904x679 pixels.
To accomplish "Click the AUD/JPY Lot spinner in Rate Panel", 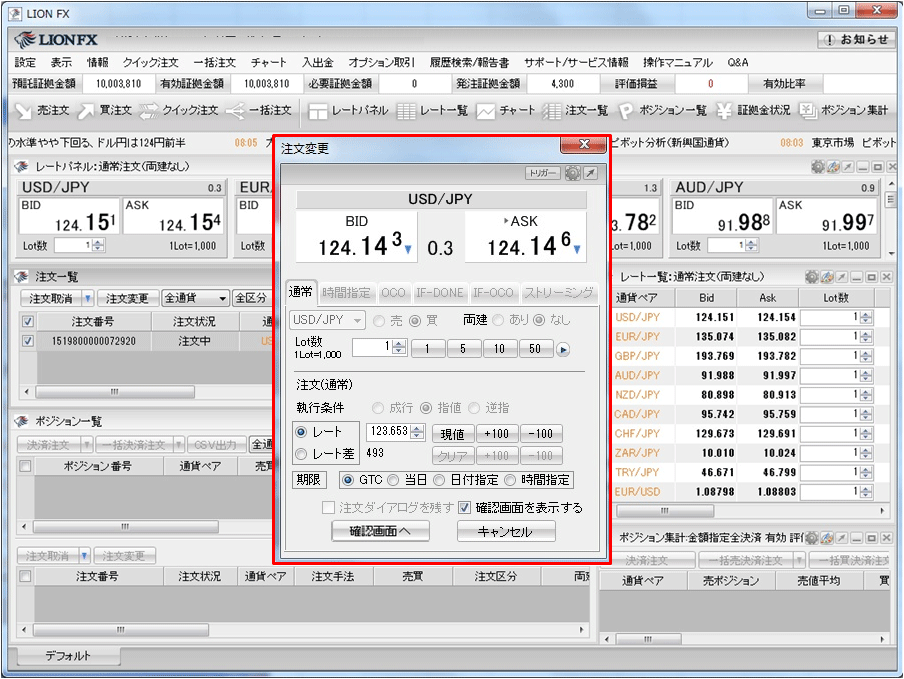I will (751, 246).
